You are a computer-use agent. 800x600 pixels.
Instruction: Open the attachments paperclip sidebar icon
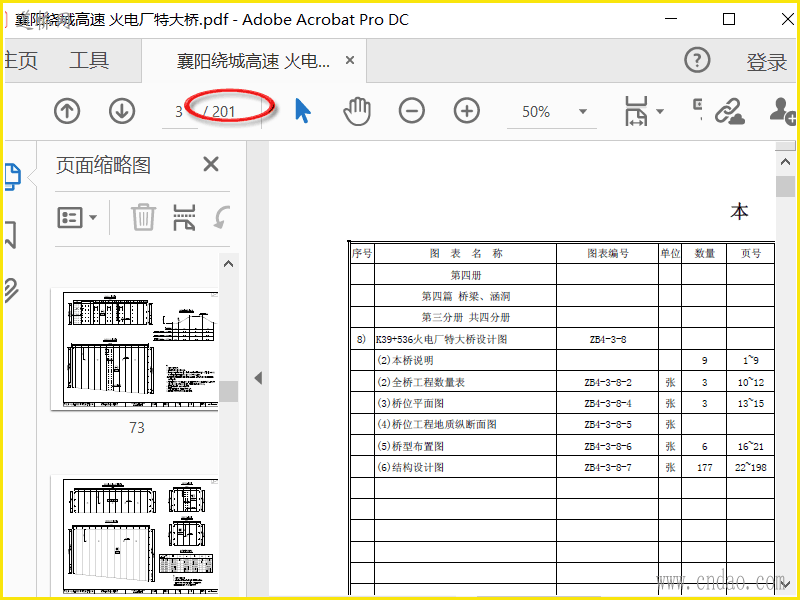[11, 290]
